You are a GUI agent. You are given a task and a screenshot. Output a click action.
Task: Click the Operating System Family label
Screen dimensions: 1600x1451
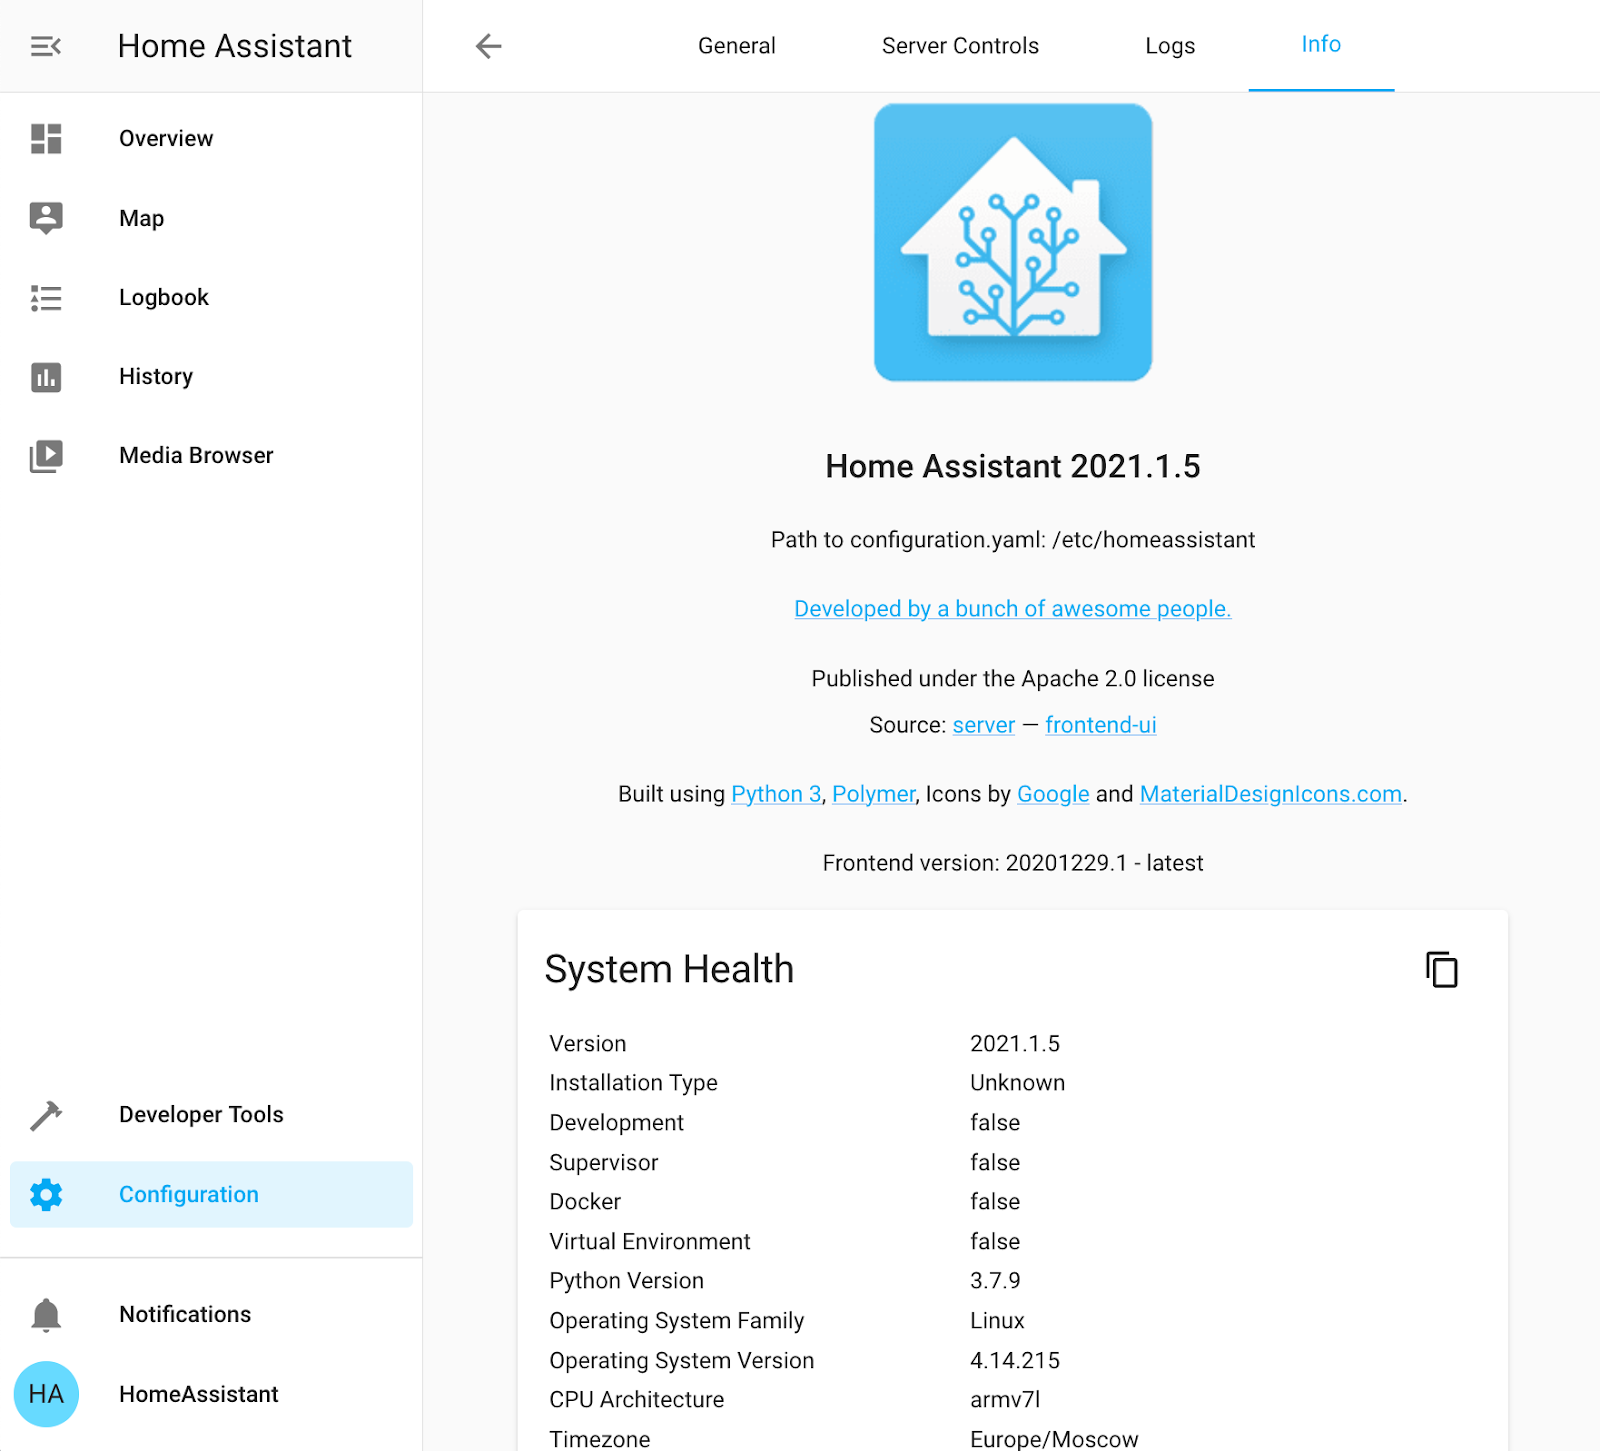676,1321
